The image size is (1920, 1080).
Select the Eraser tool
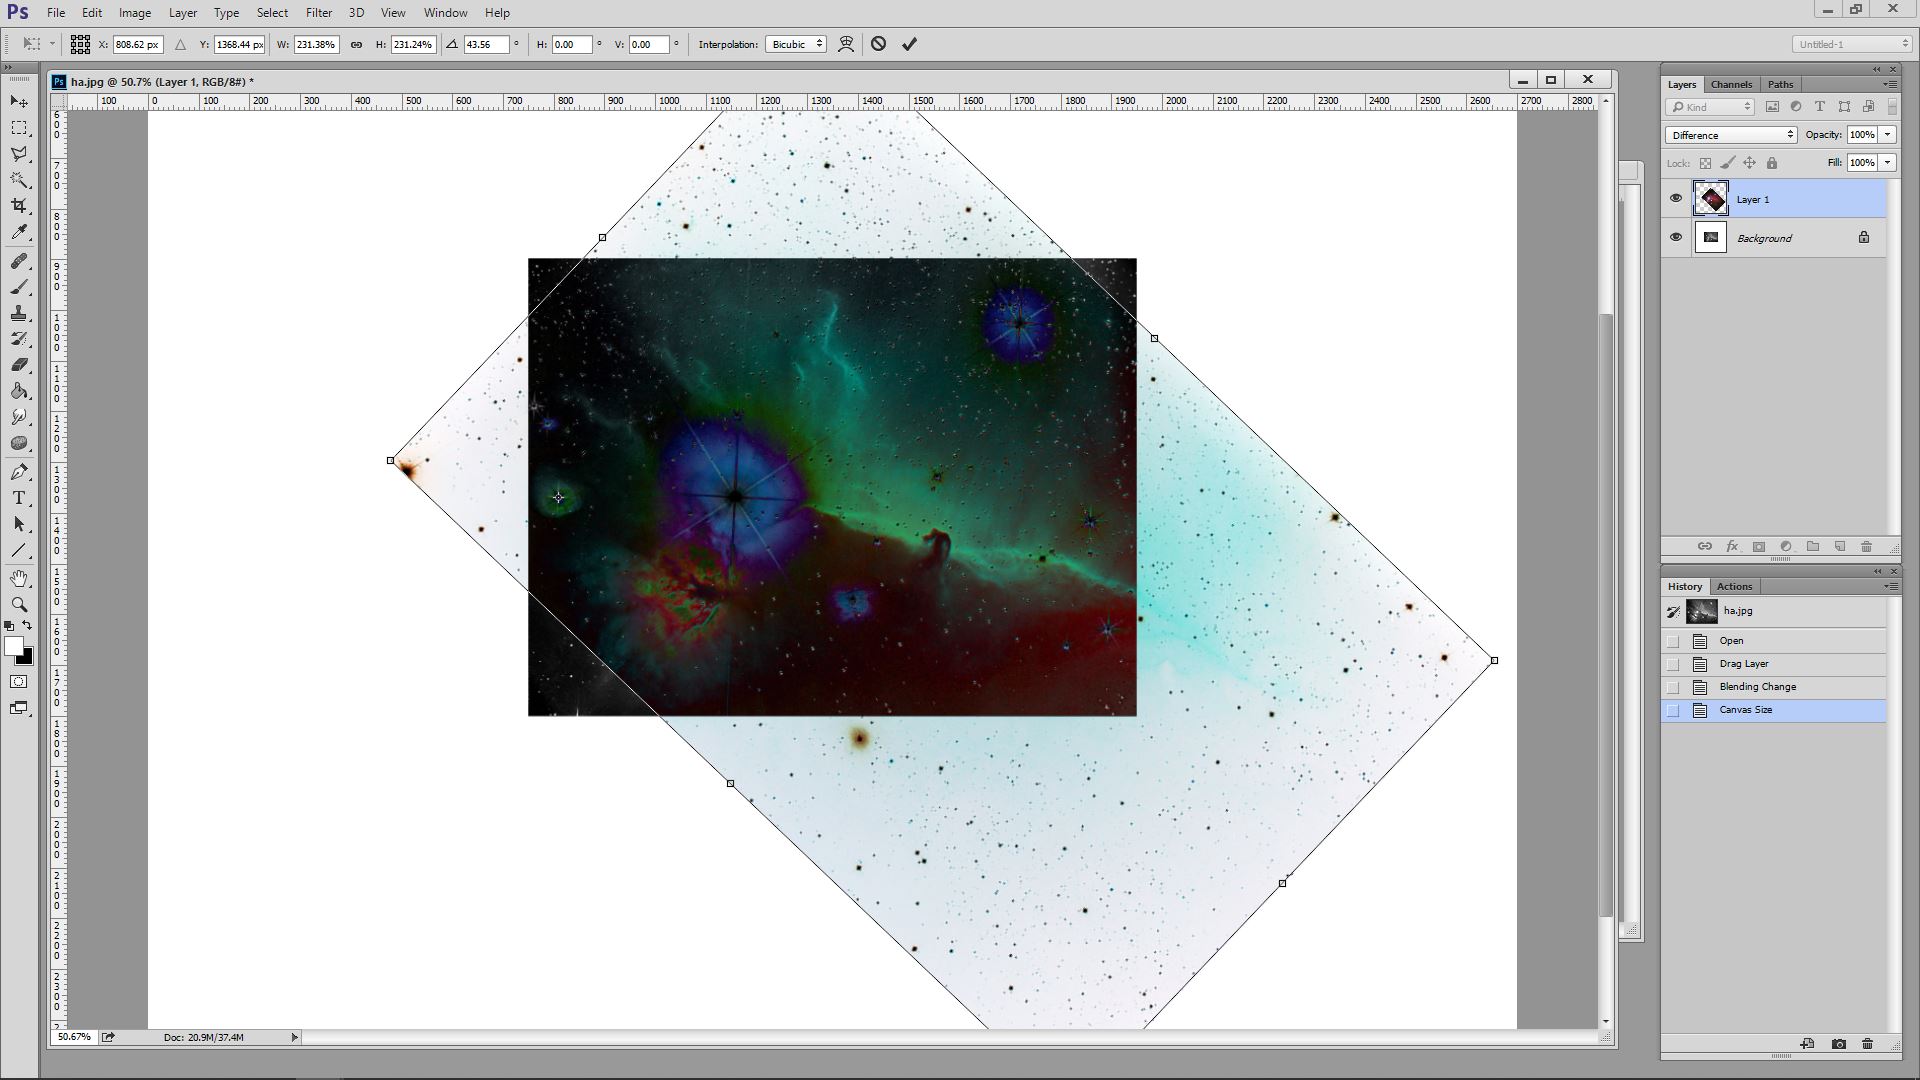(x=19, y=366)
